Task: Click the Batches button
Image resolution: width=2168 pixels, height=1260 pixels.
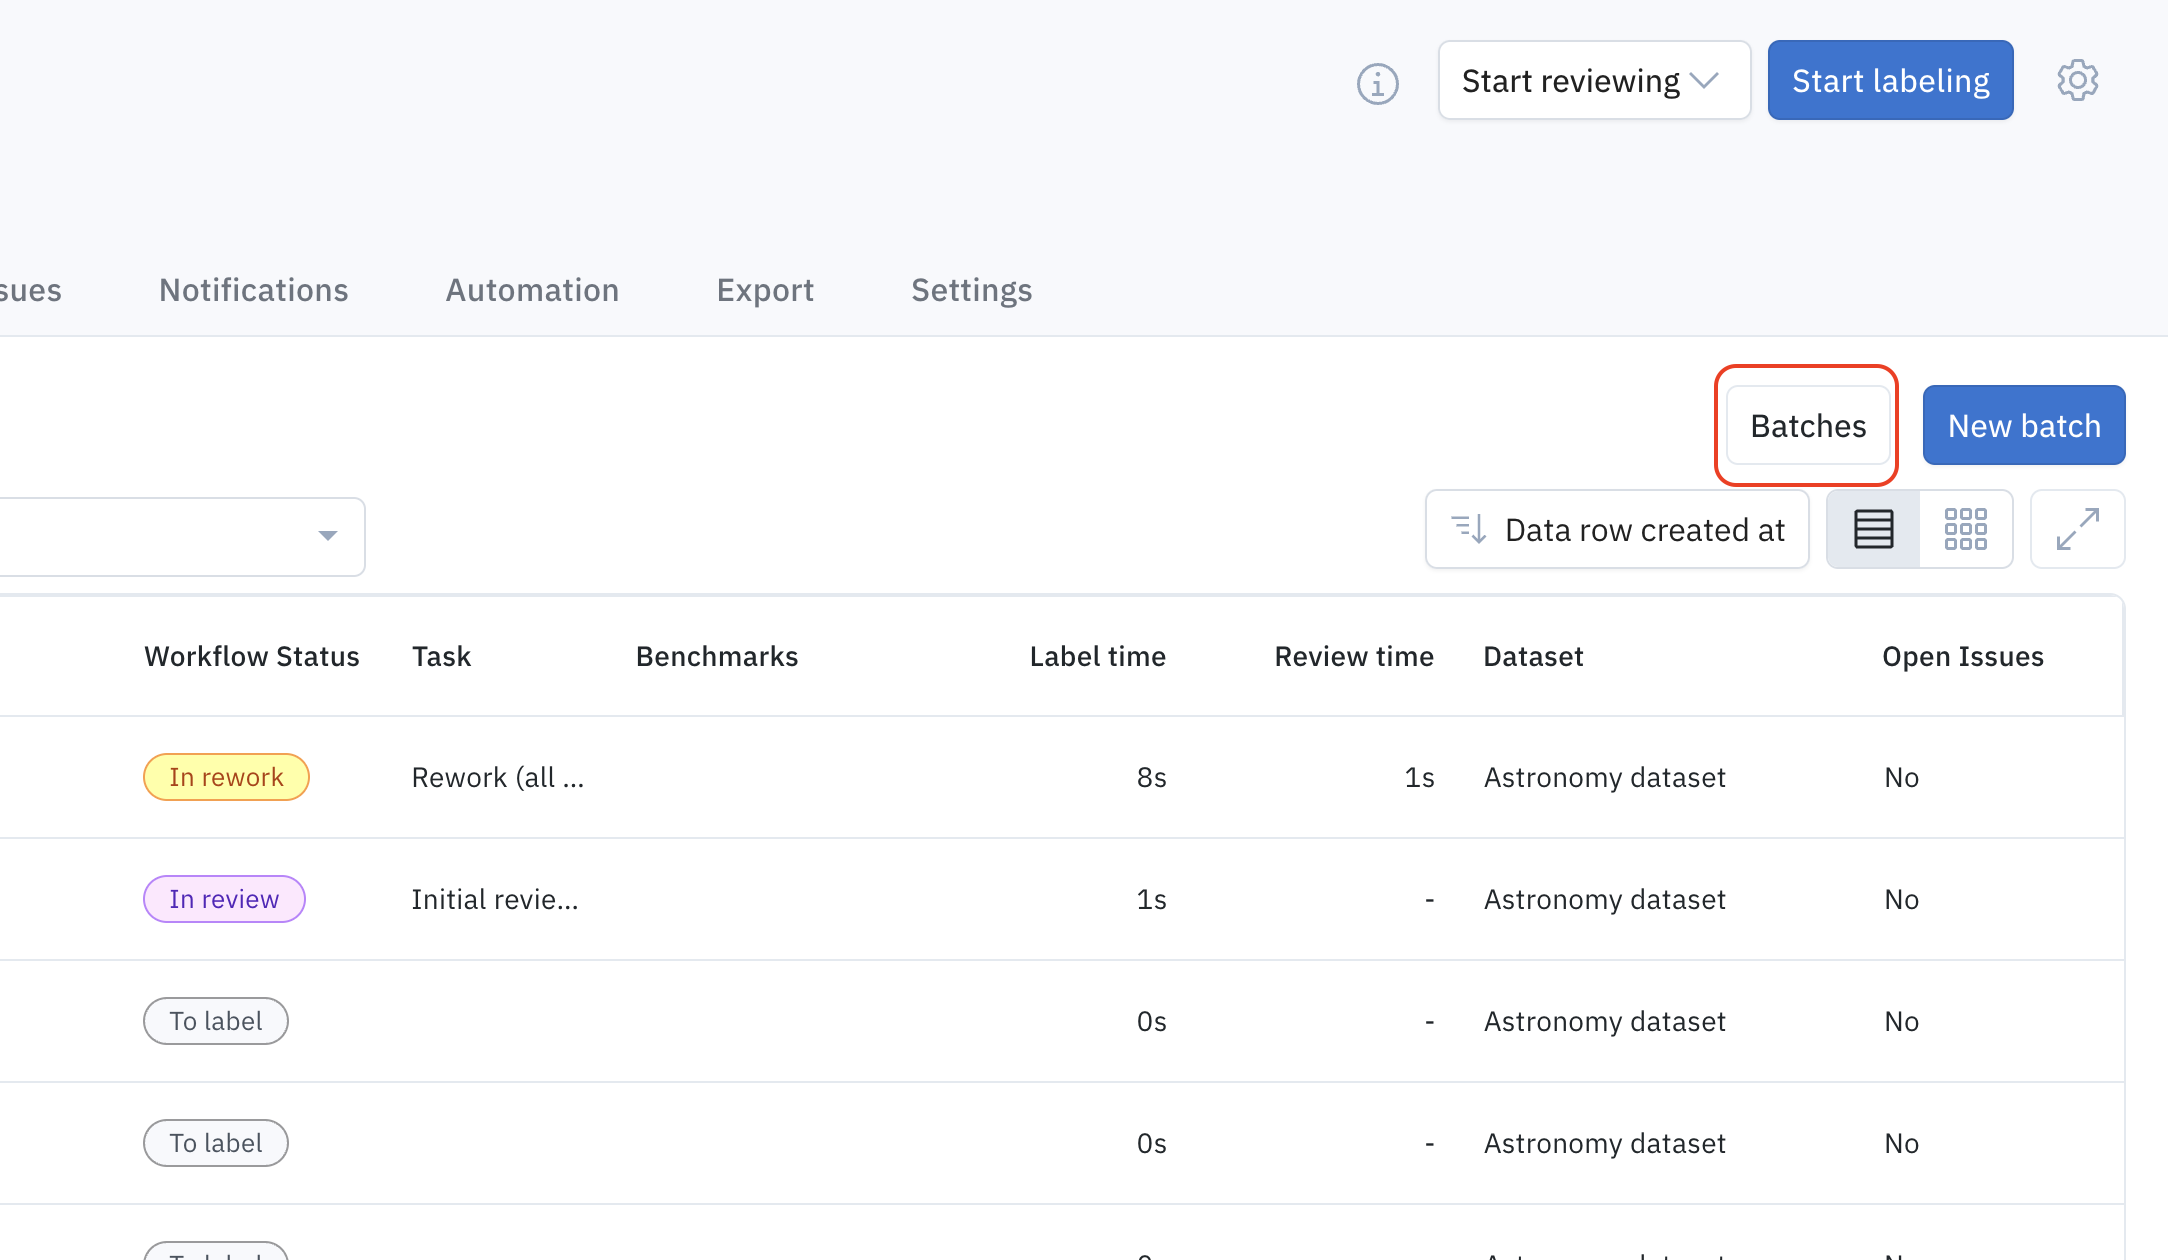Action: click(x=1808, y=426)
